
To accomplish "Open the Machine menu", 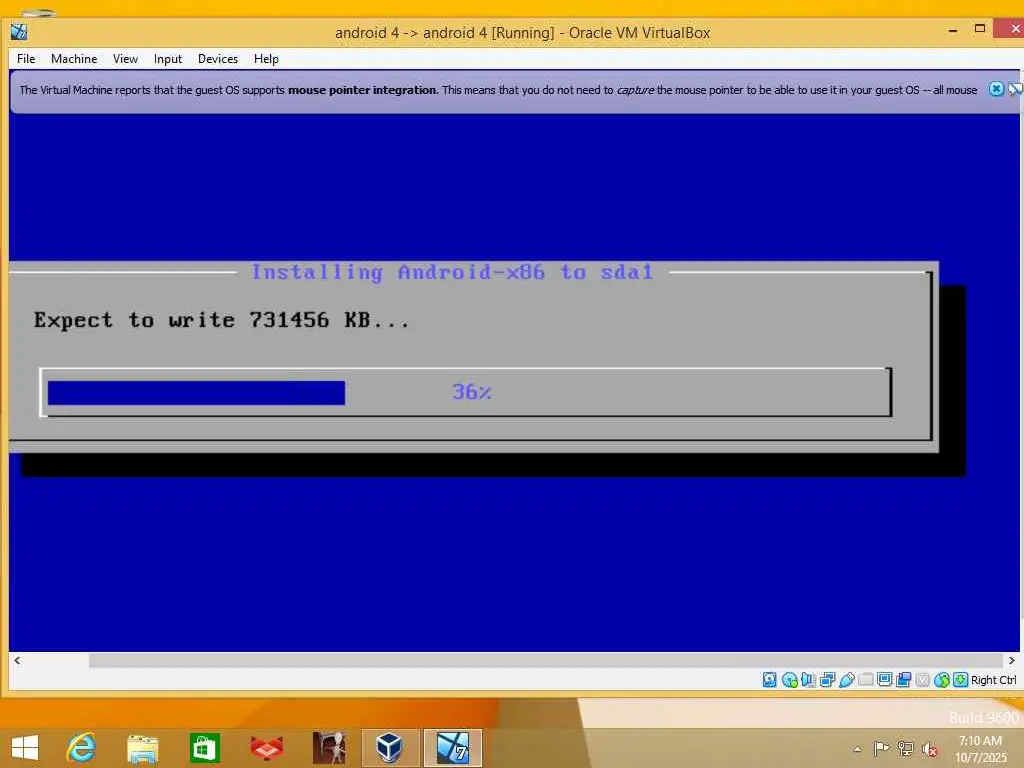I will click(x=74, y=59).
